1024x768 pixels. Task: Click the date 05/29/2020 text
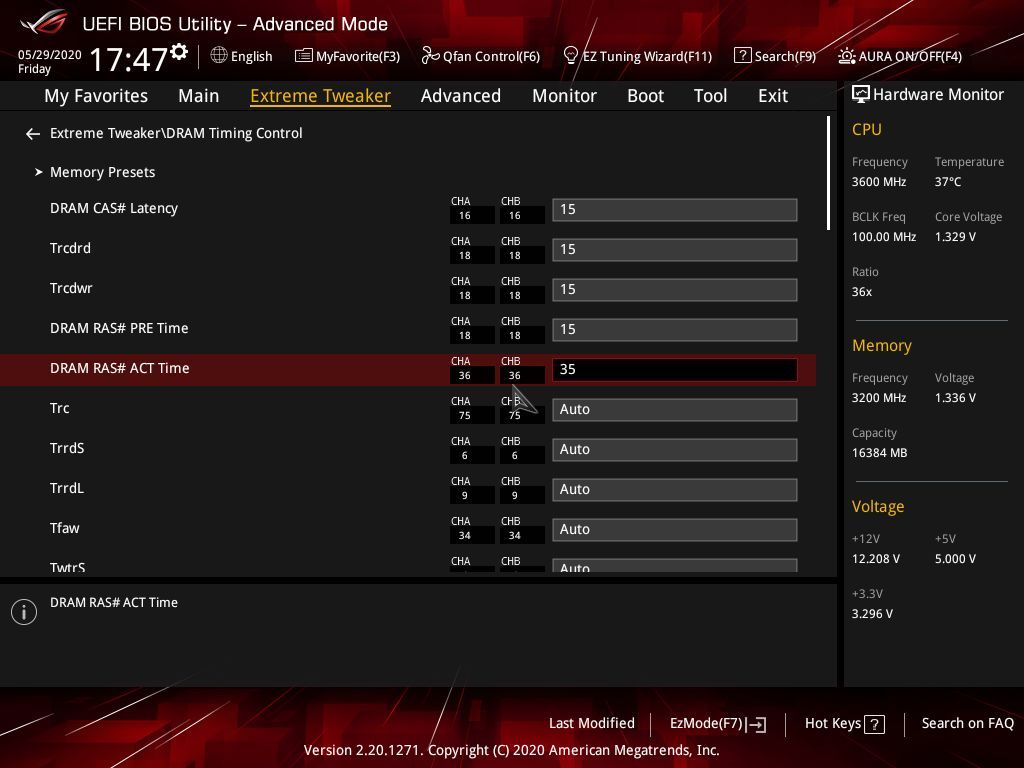[50, 55]
